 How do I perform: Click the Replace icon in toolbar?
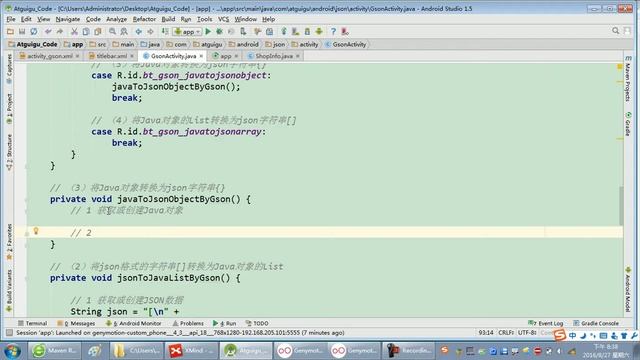click(x=124, y=31)
